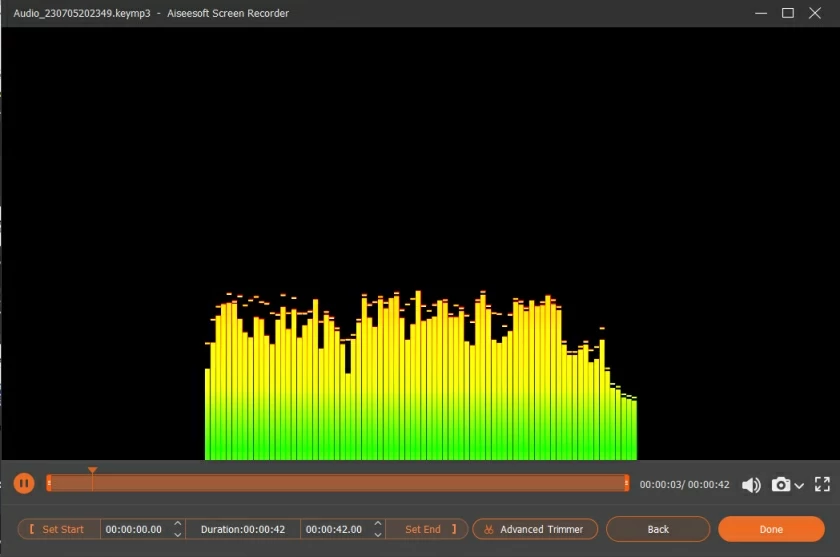Open the snapshot dropdown arrow
840x557 pixels.
point(799,486)
